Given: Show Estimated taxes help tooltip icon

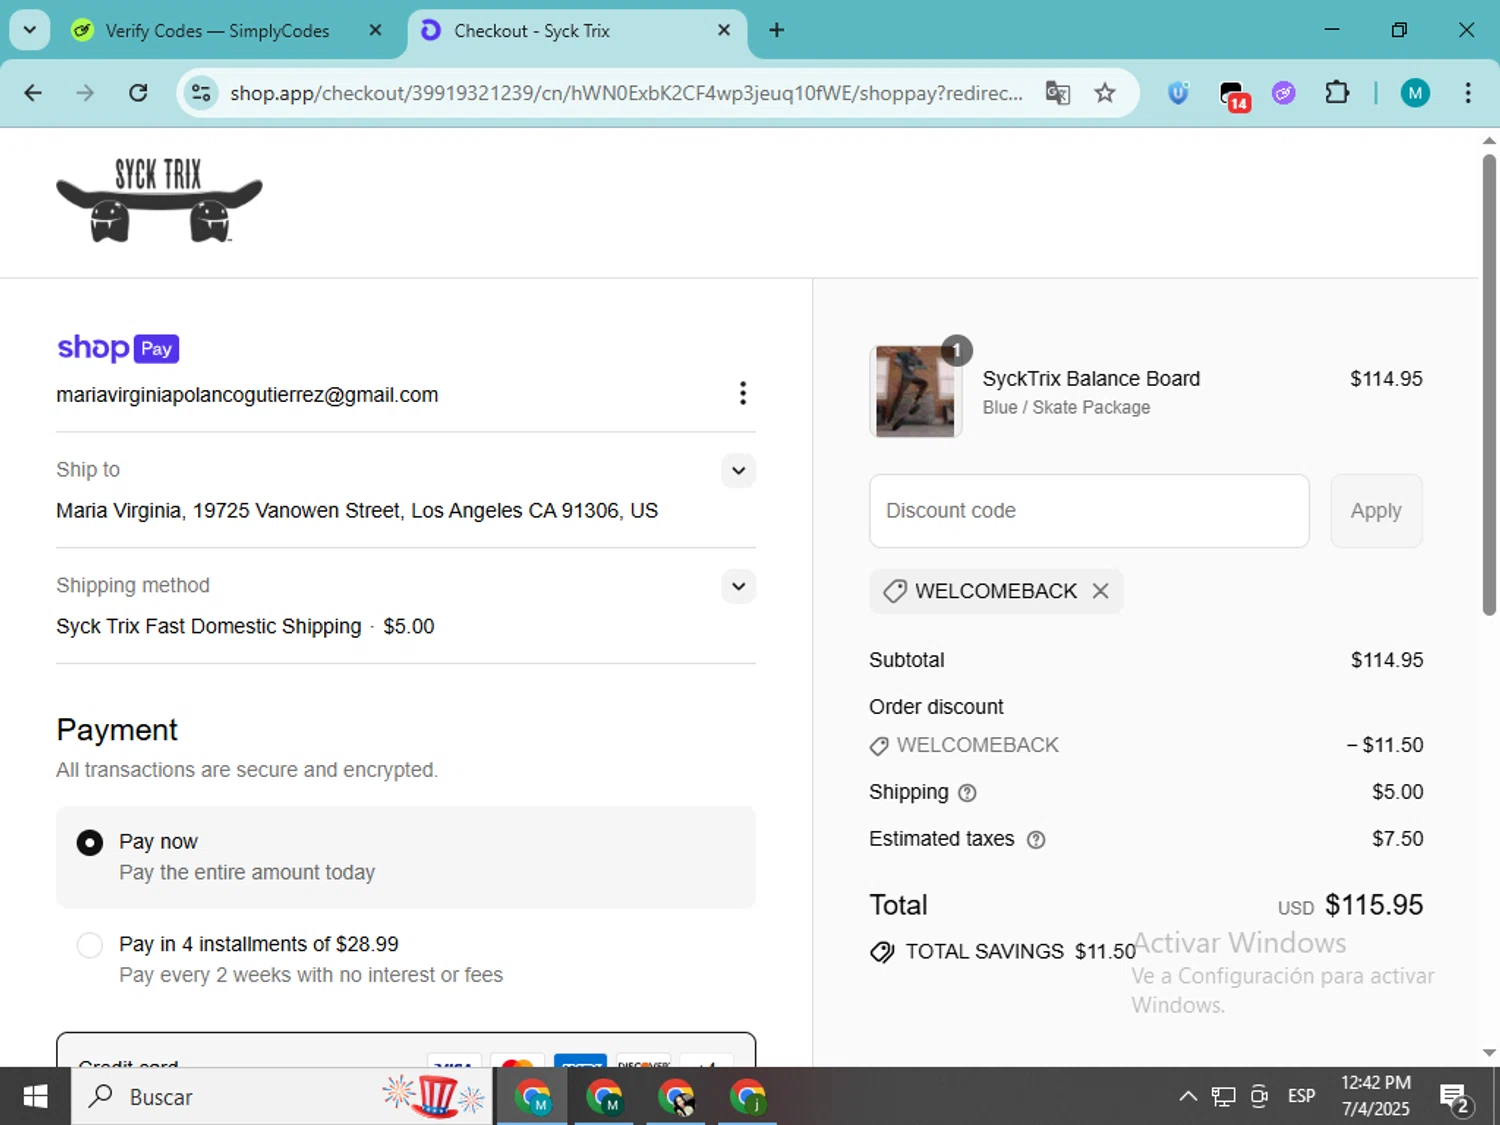Looking at the screenshot, I should [x=1036, y=840].
